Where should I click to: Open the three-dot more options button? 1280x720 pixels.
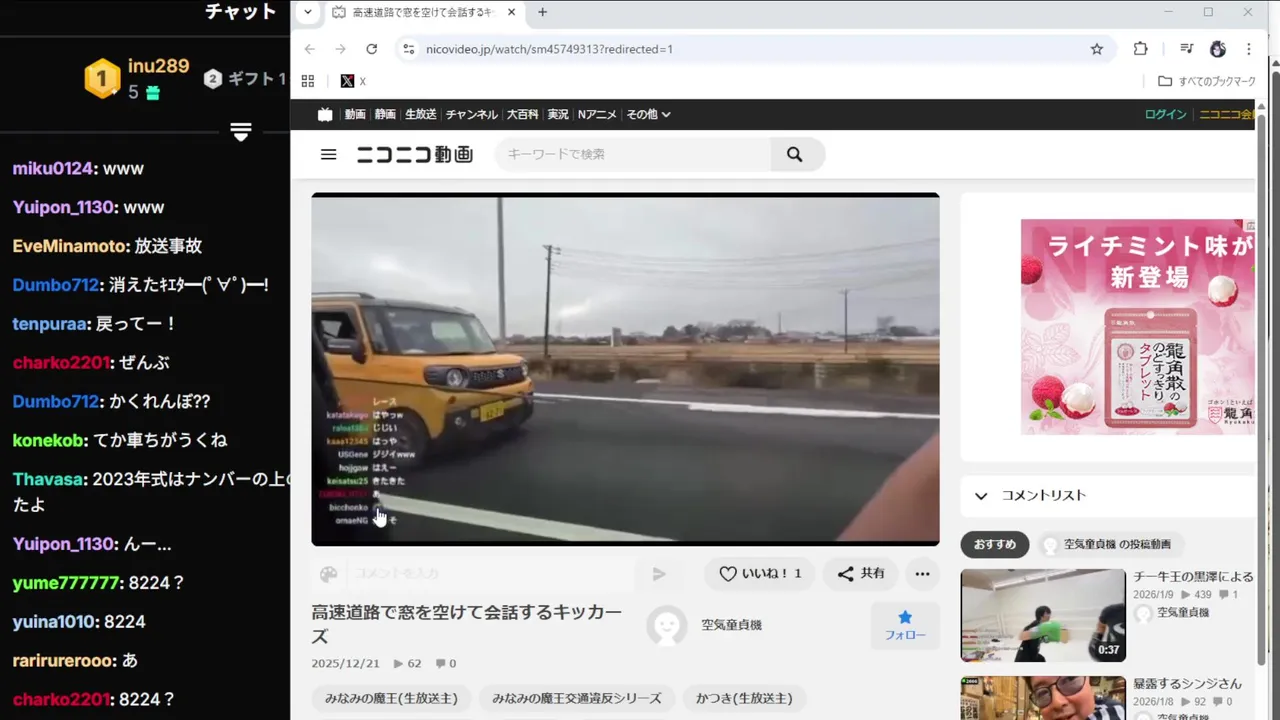pyautogui.click(x=922, y=573)
